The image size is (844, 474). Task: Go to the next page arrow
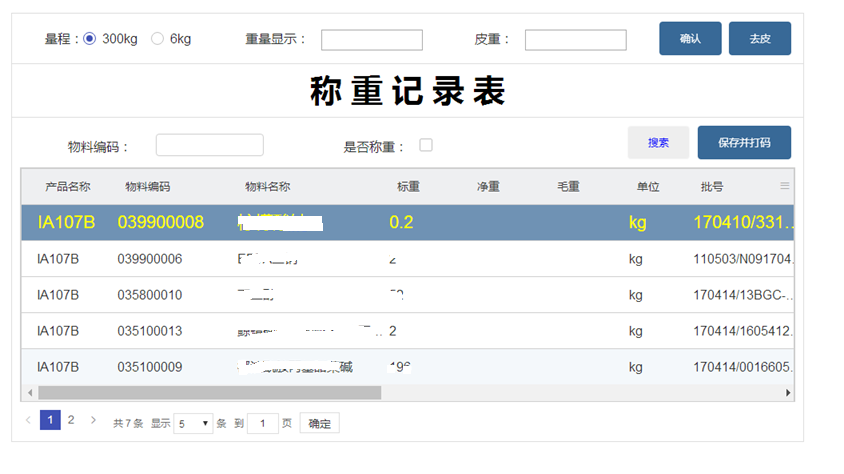click(93, 421)
